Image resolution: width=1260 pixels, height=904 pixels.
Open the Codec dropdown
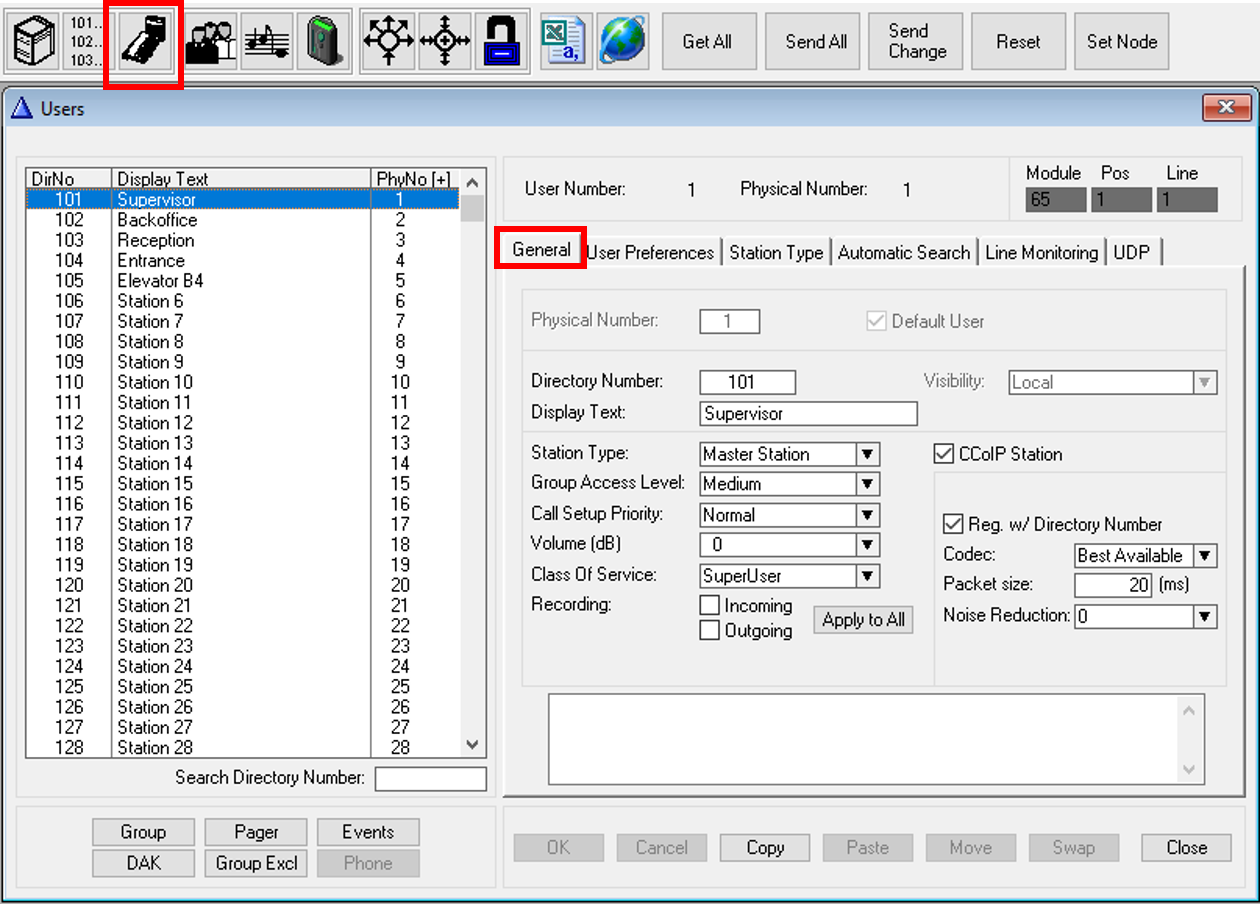click(x=1205, y=556)
